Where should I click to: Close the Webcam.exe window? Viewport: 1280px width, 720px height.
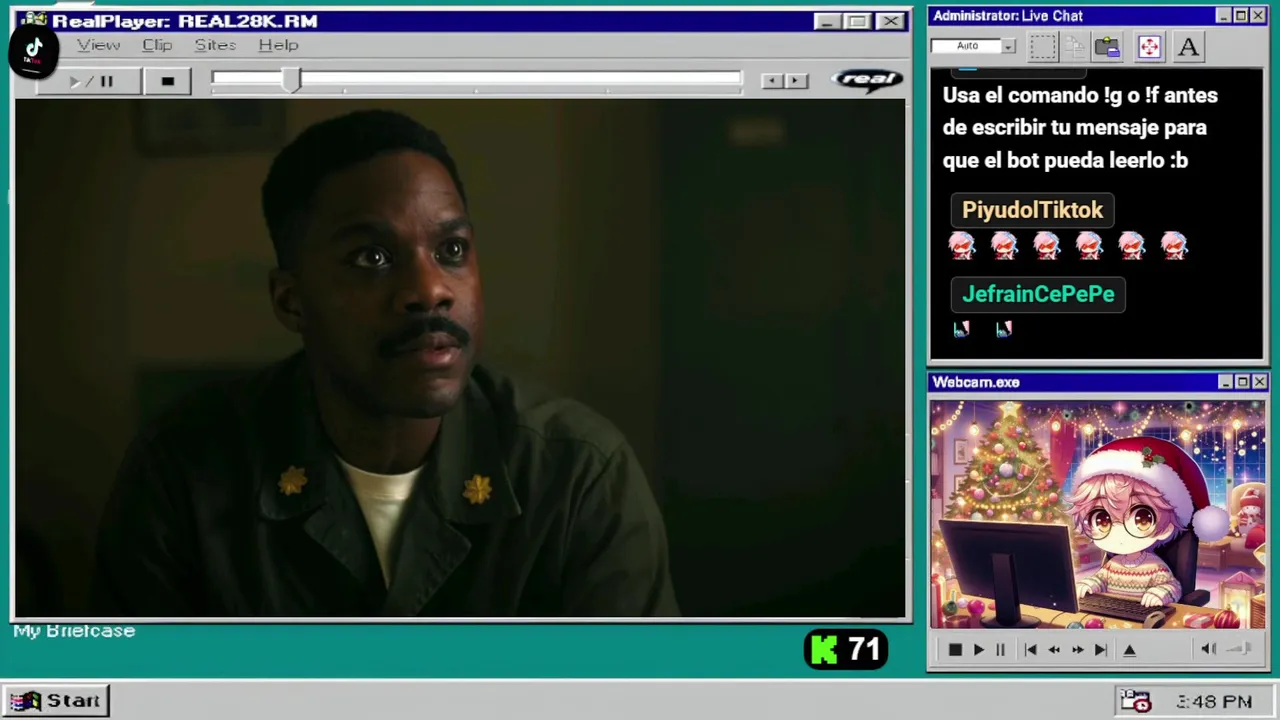tap(1259, 382)
